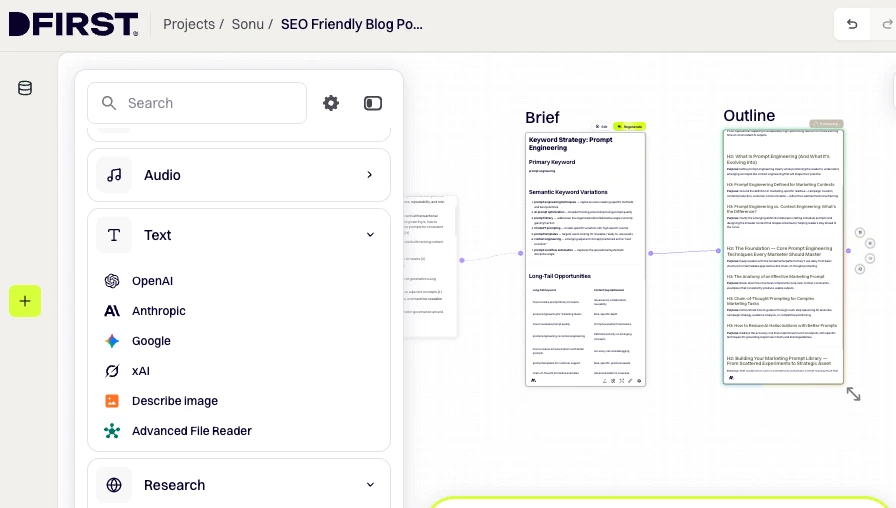Click the Research globe icon
Image resolution: width=896 pixels, height=508 pixels.
click(x=114, y=485)
